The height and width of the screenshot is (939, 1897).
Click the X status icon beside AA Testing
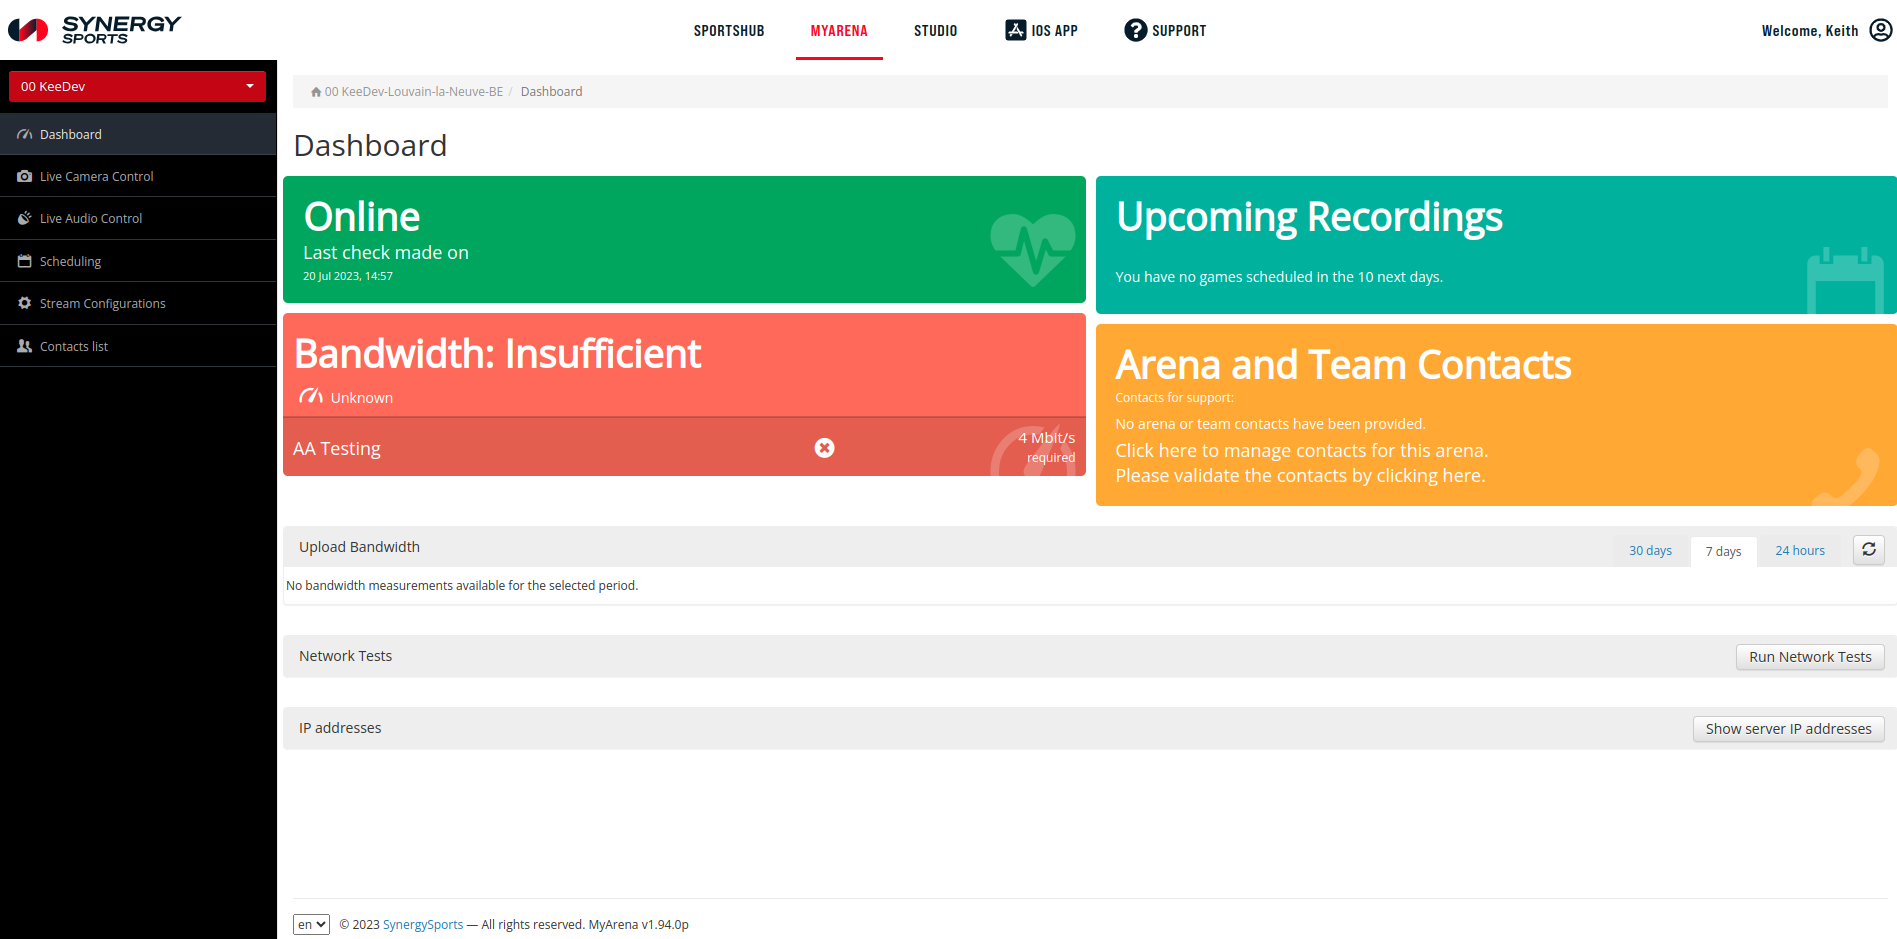[824, 448]
